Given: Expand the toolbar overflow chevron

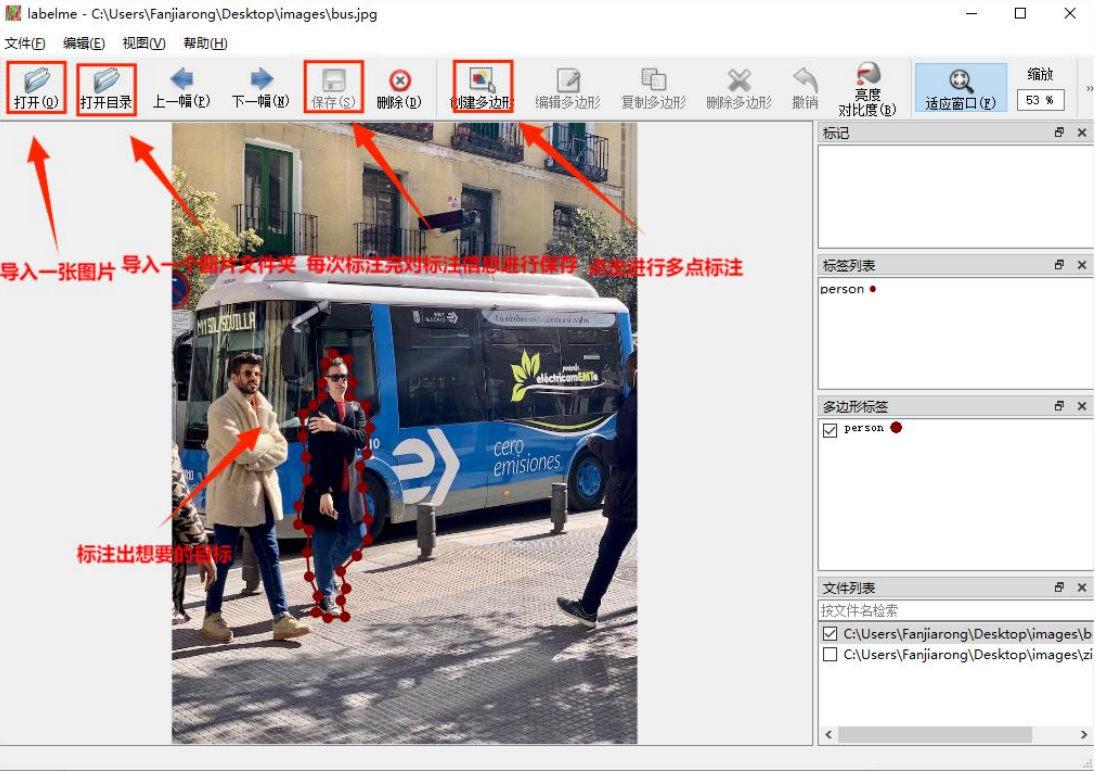Looking at the screenshot, I should point(1089,89).
